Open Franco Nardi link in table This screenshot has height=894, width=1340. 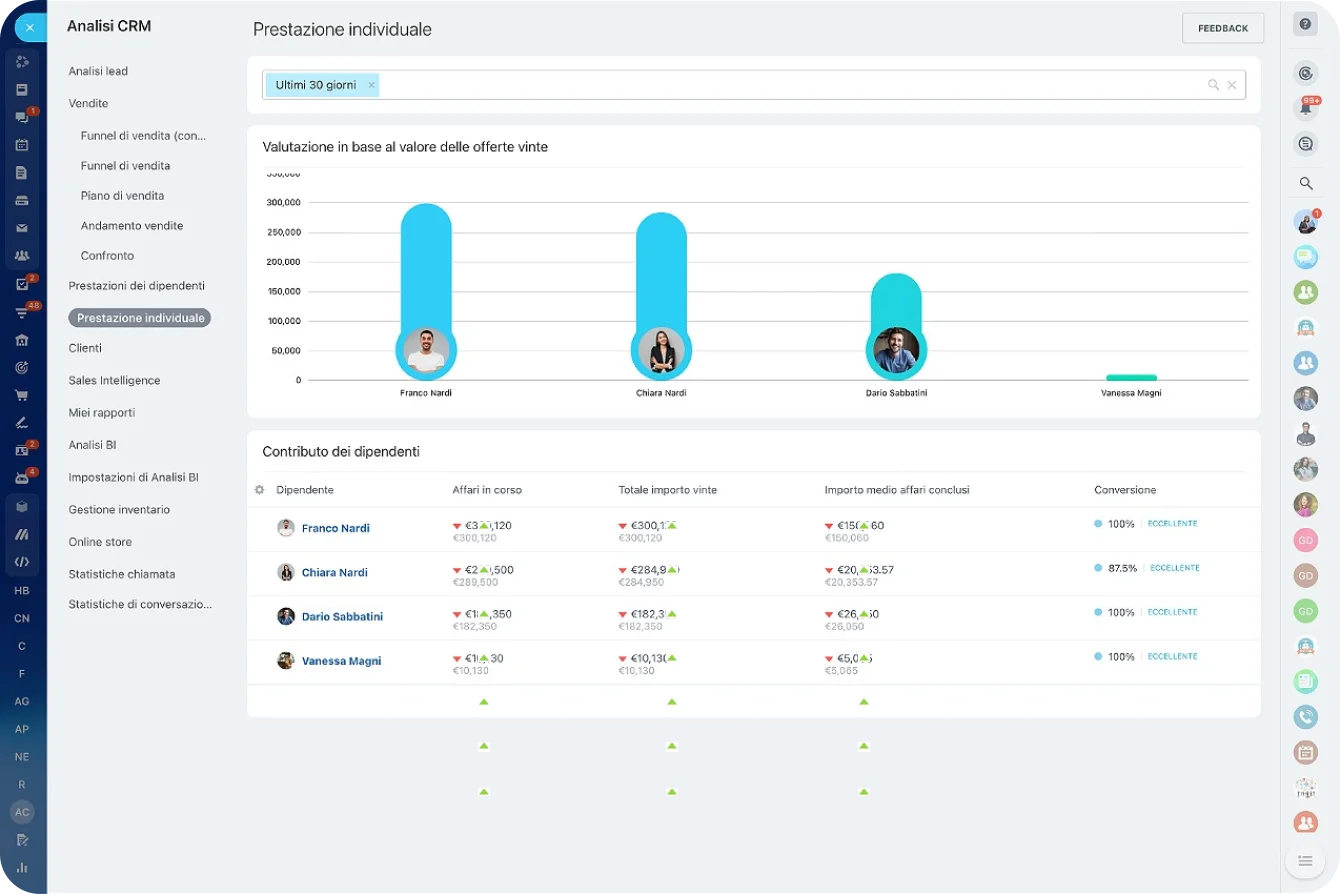[x=335, y=528]
